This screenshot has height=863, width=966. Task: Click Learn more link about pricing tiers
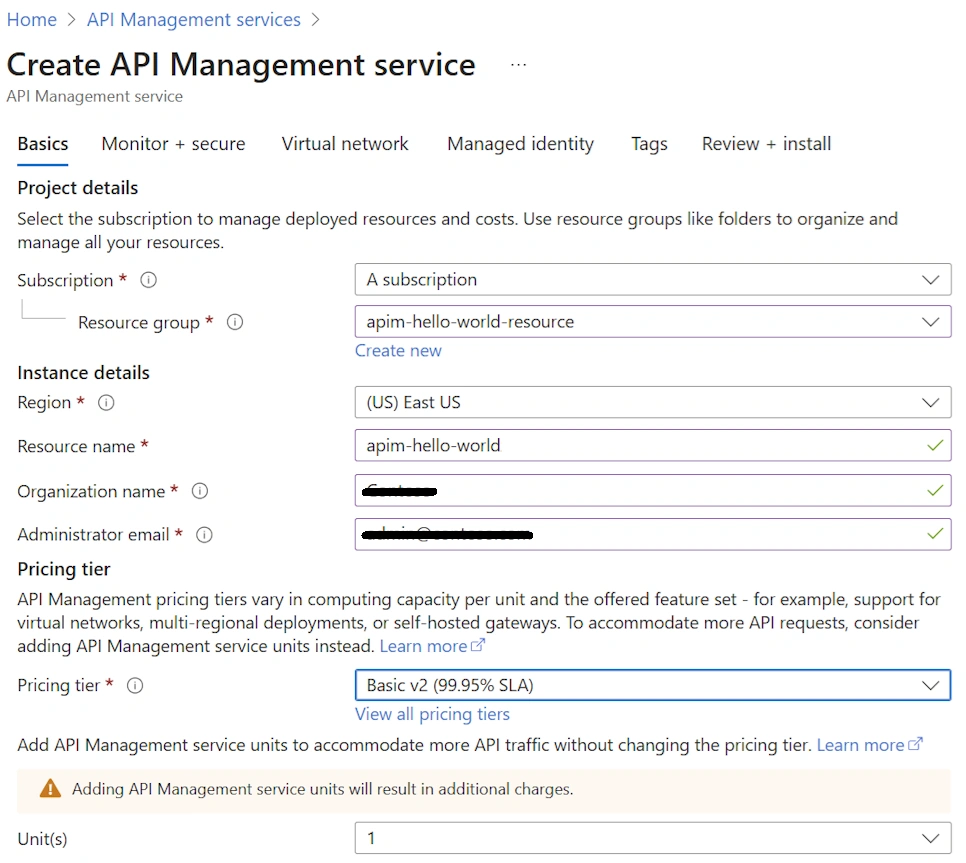point(423,646)
